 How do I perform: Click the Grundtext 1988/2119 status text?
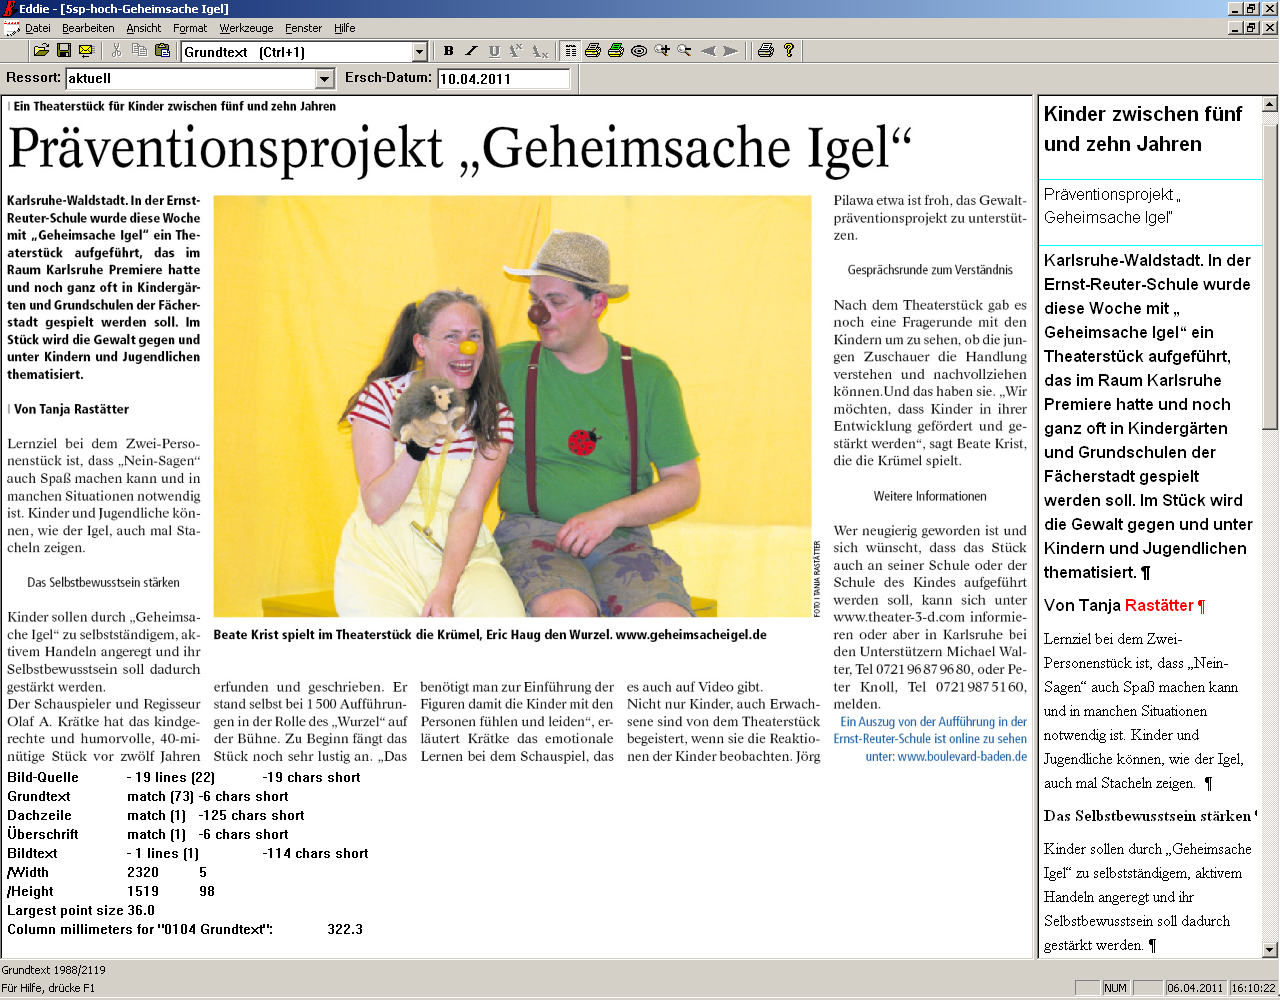(x=53, y=970)
